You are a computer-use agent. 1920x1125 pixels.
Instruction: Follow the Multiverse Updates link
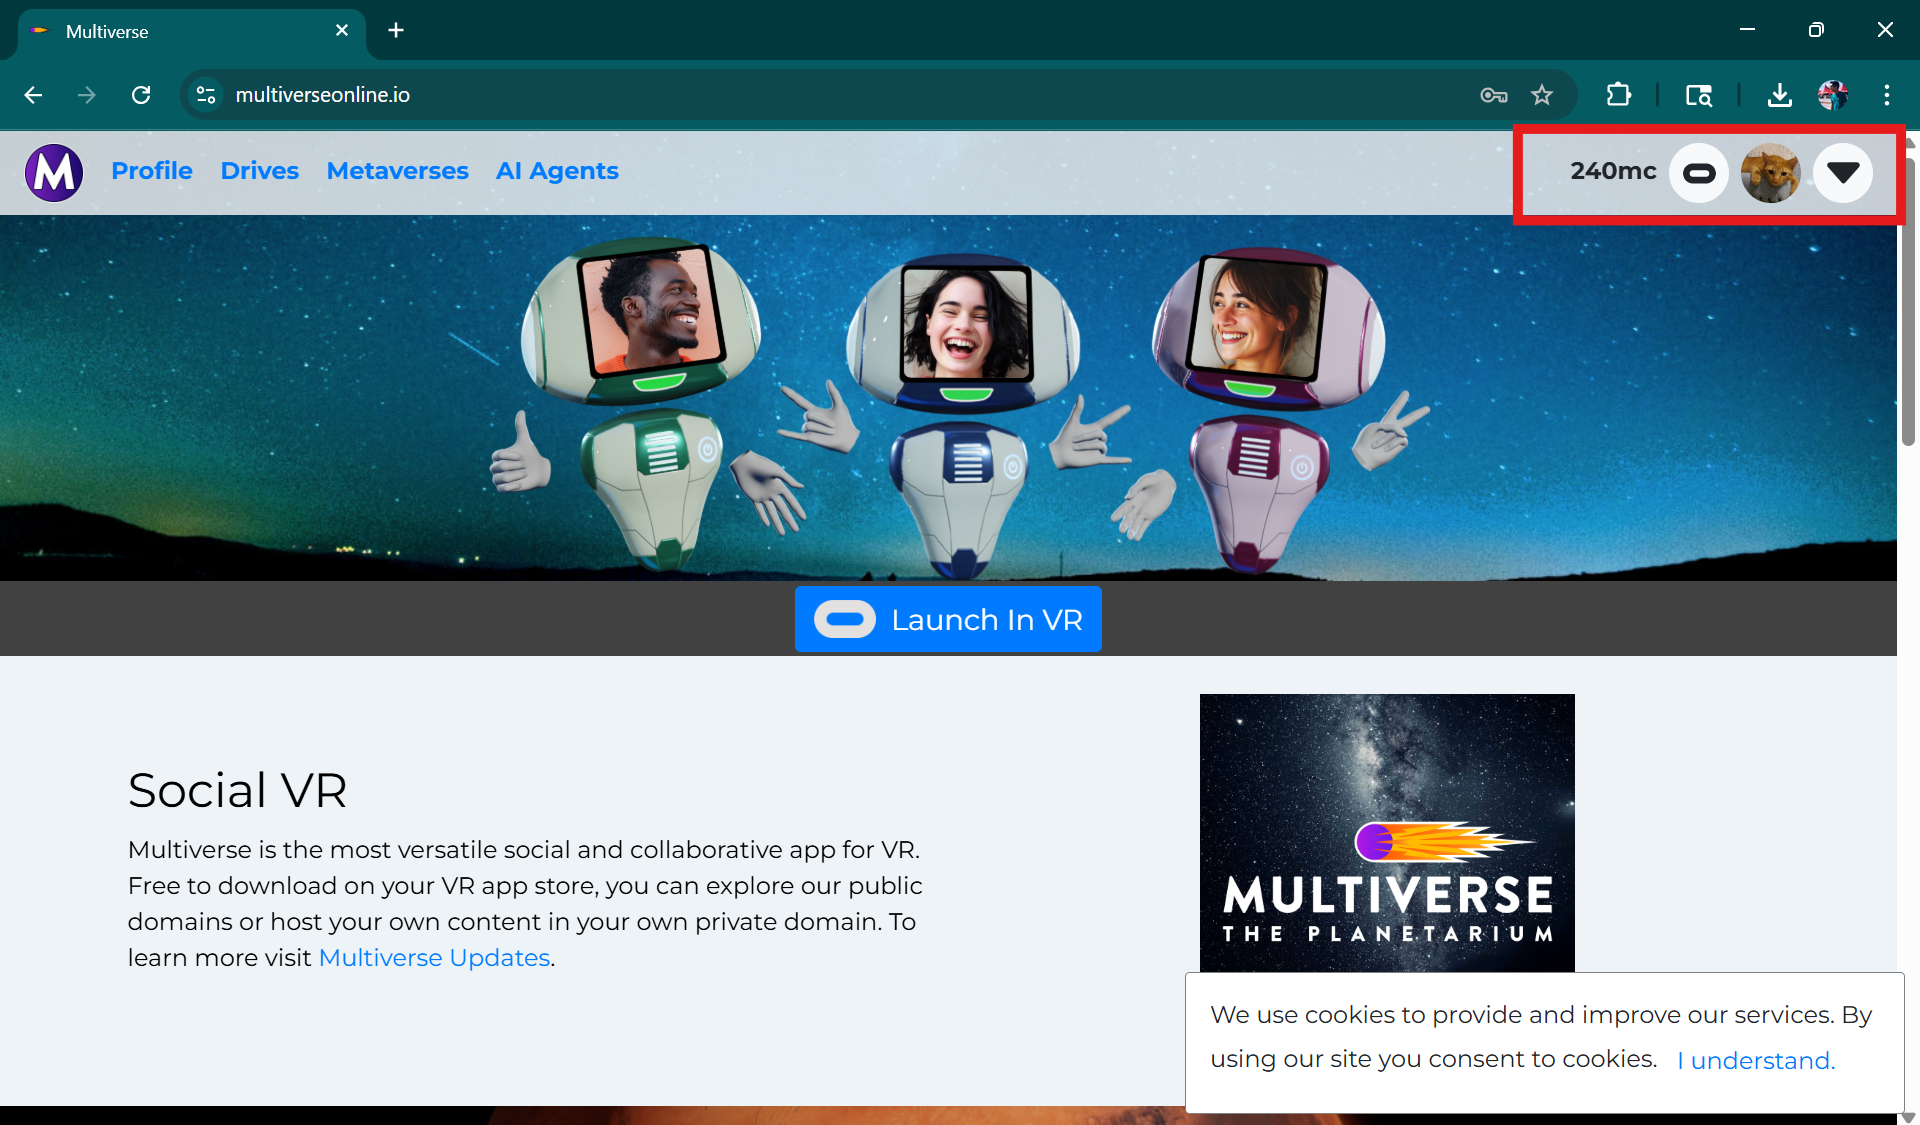[x=434, y=958]
